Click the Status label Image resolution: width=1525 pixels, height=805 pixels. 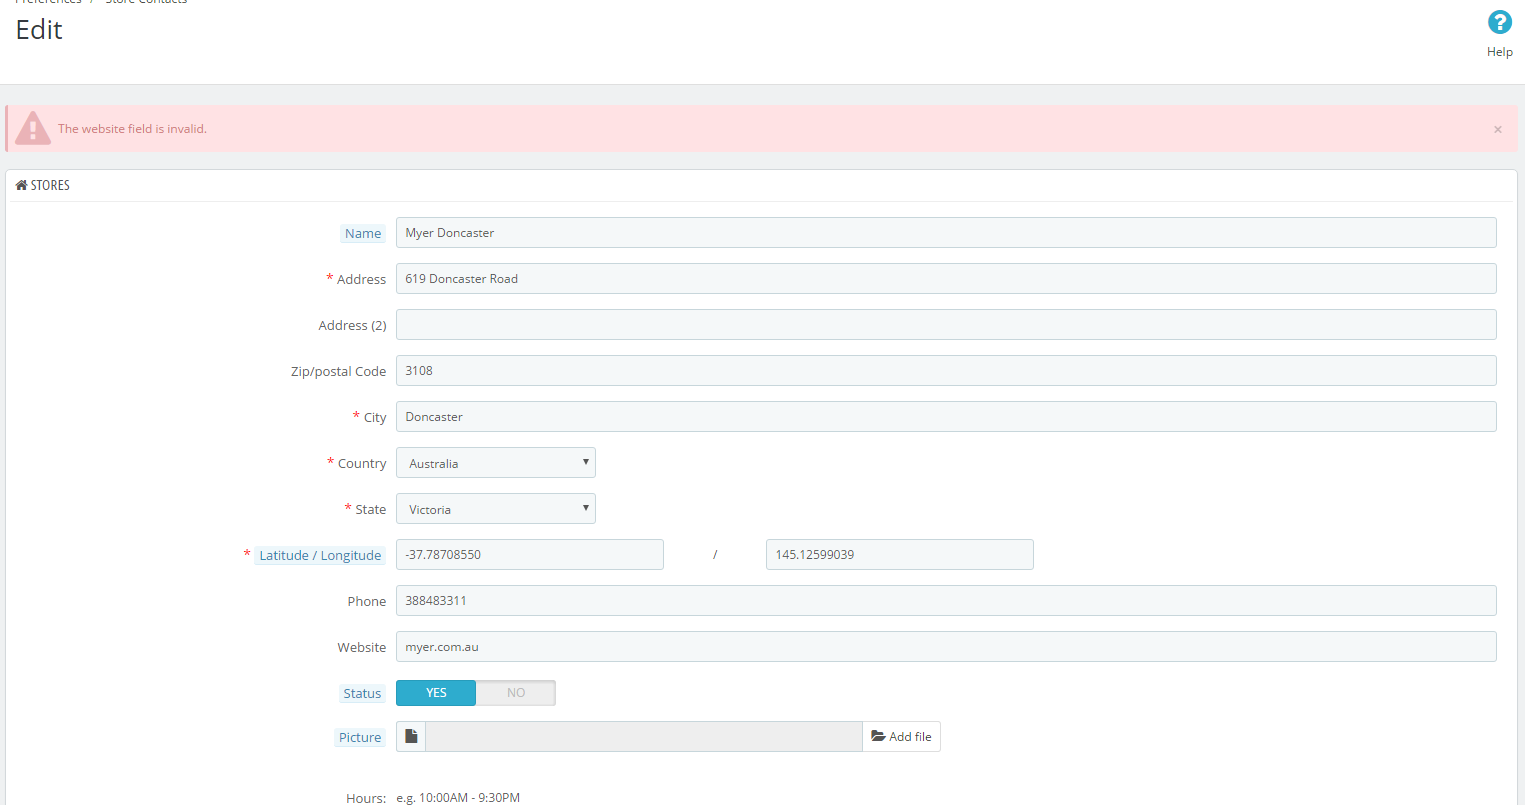coord(362,693)
